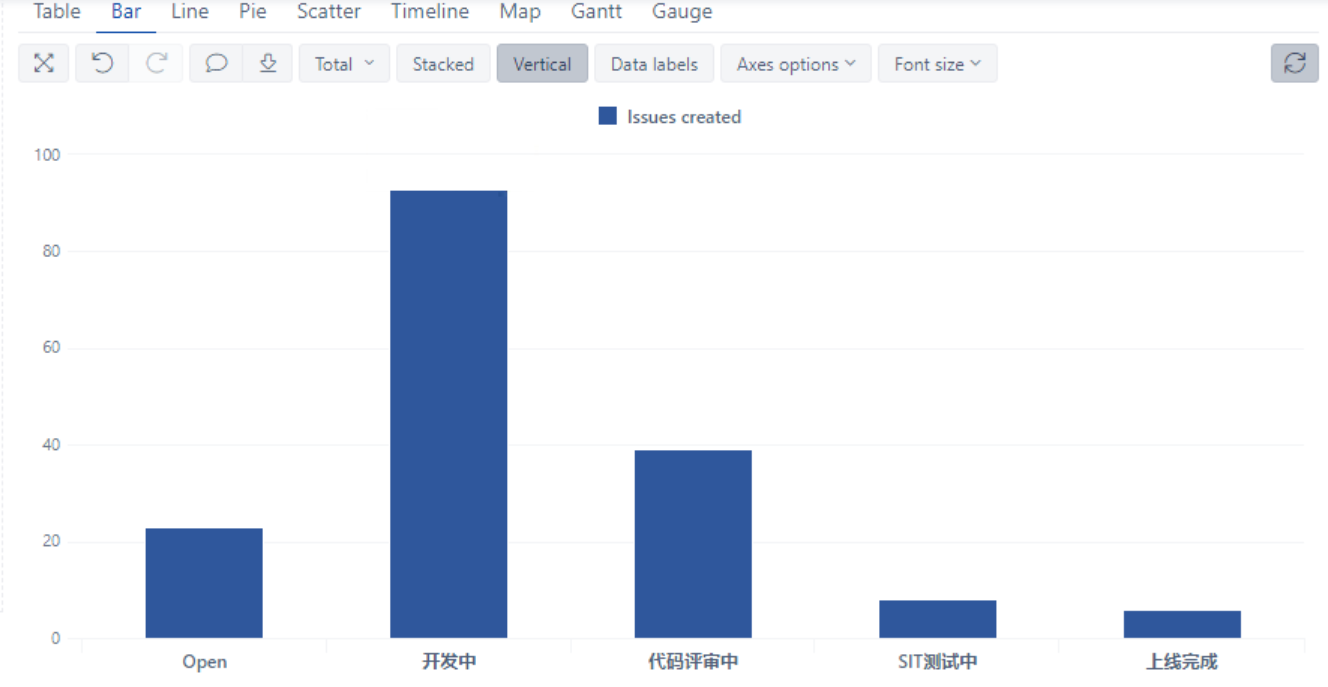The image size is (1328, 687).
Task: Click the Issues created legend label
Action: tap(684, 117)
